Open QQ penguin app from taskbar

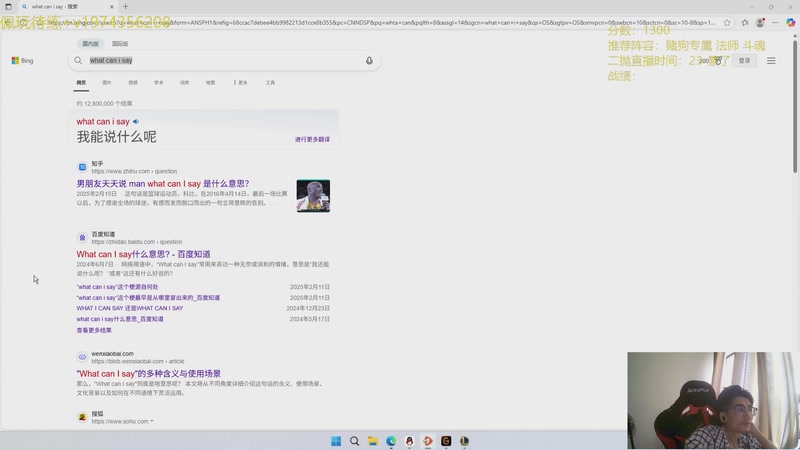[409, 441]
